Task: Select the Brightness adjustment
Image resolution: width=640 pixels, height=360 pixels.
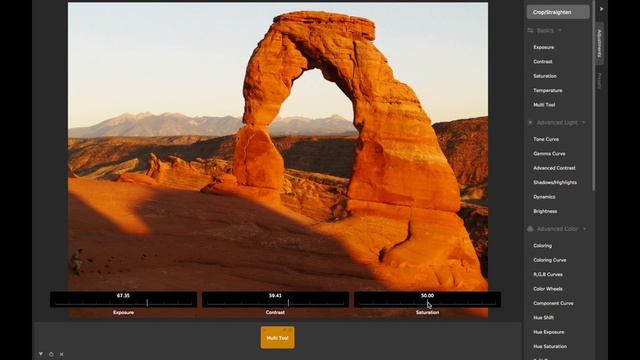Action: pos(545,211)
